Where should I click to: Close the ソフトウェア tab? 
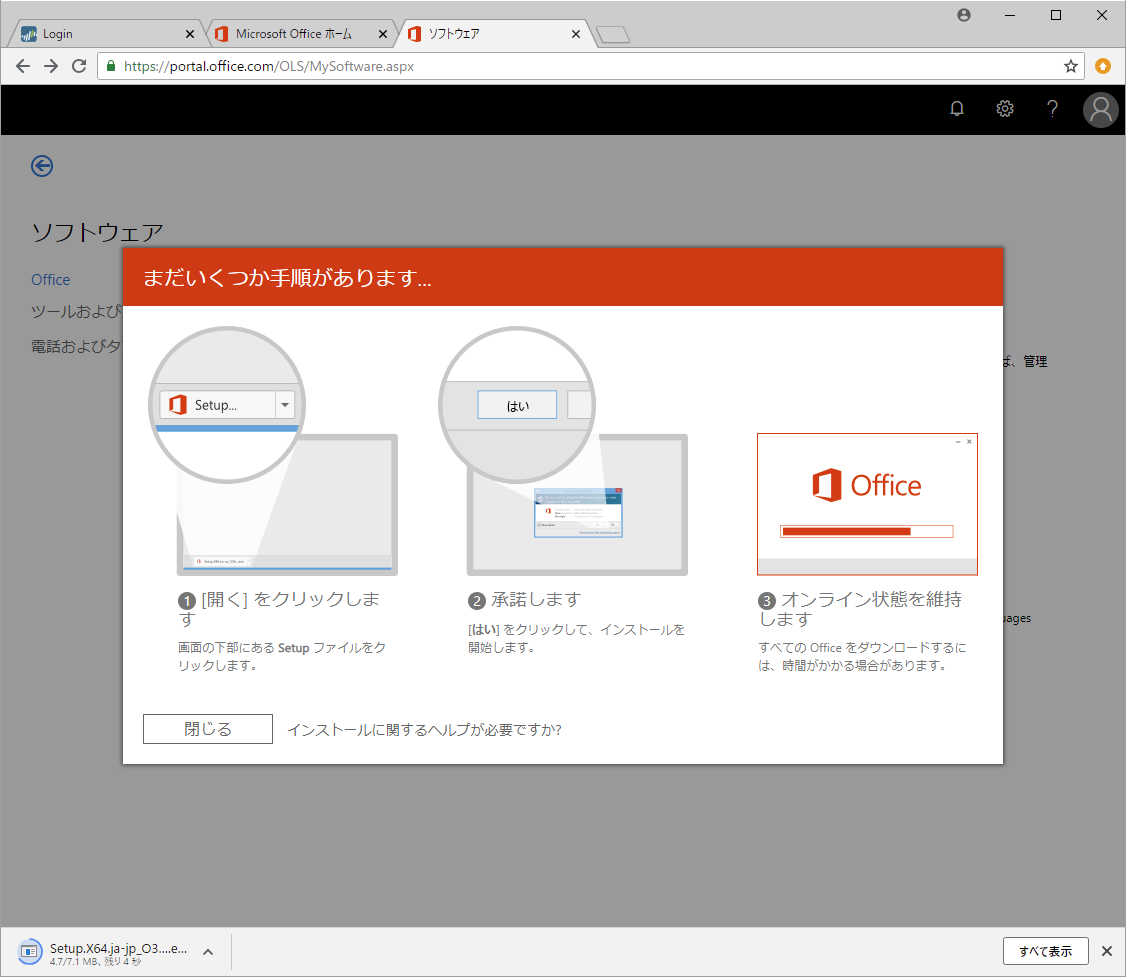576,34
